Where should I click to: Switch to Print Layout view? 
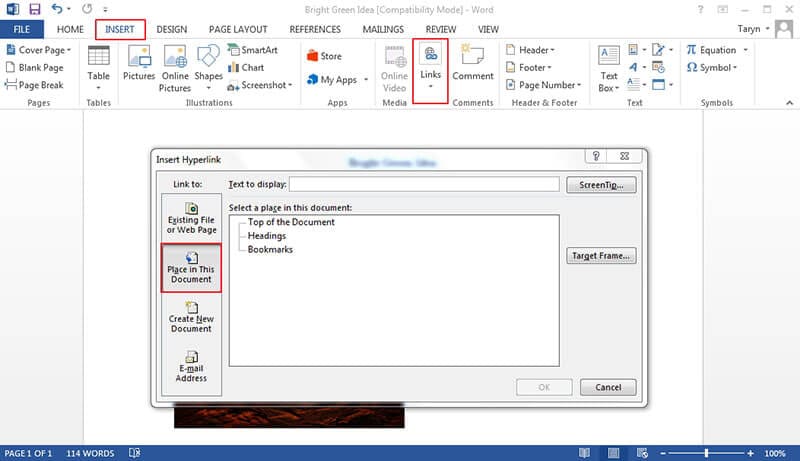[614, 453]
